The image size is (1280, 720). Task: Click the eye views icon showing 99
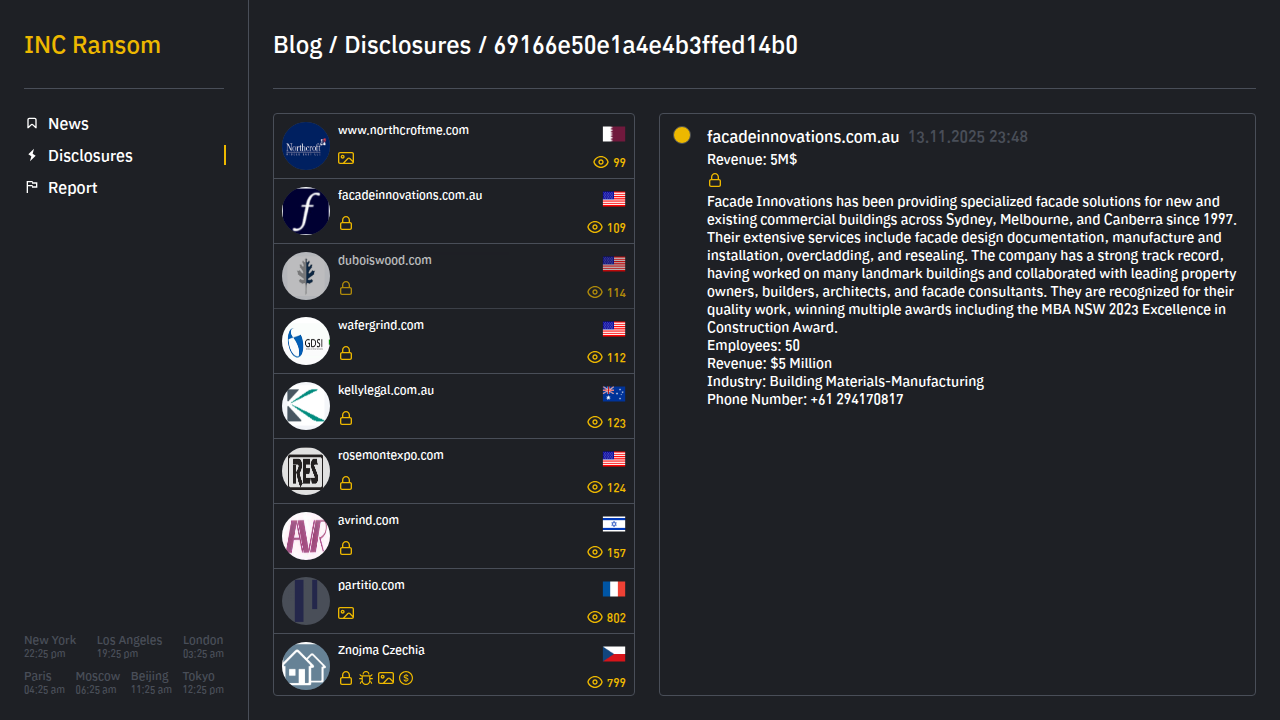tap(601, 162)
